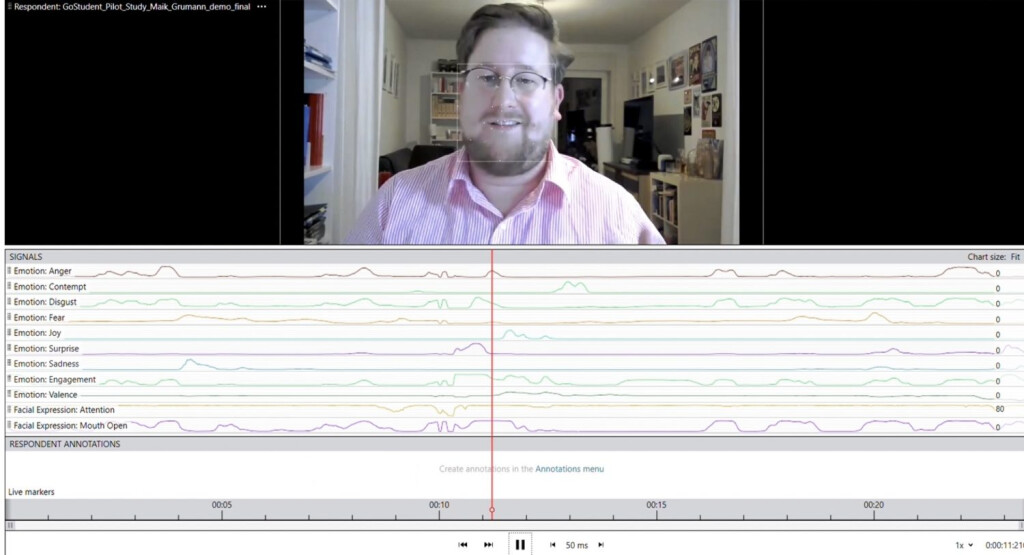
Task: Pause the video playback
Action: (520, 545)
